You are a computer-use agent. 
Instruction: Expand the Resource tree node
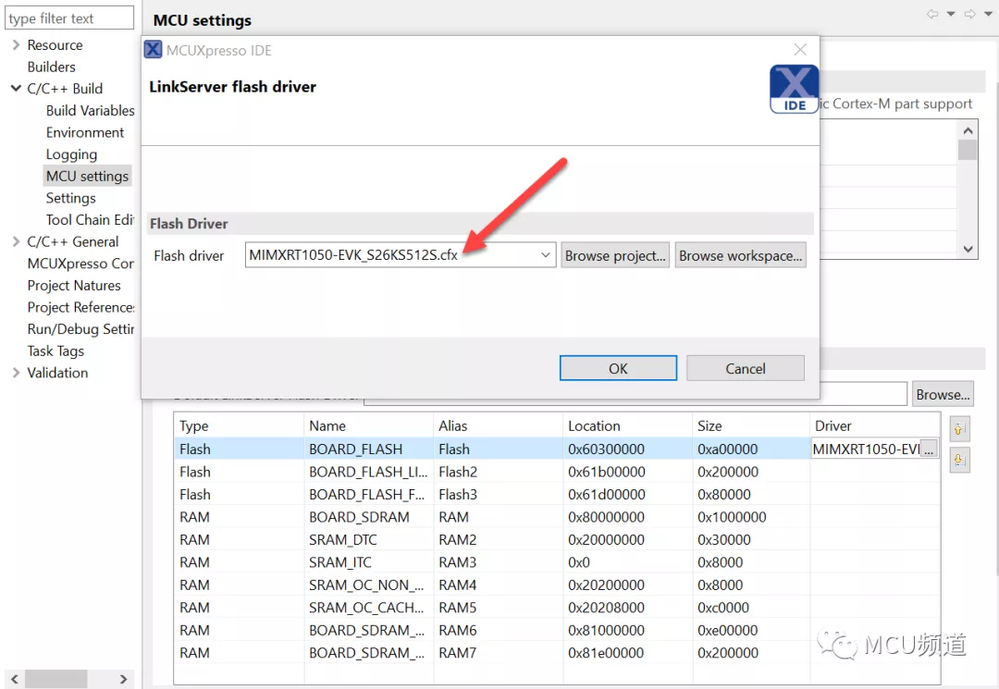pyautogui.click(x=17, y=45)
